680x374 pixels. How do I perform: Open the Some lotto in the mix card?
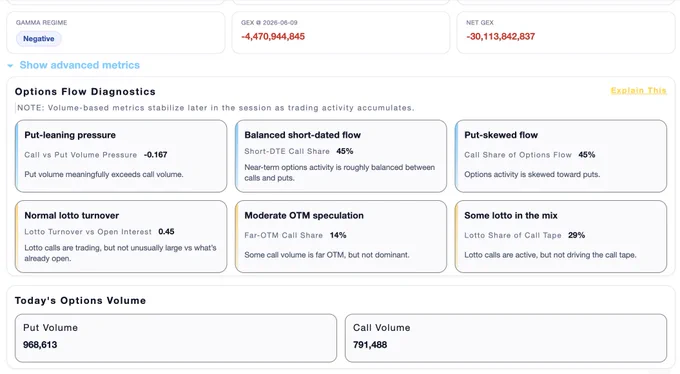pyautogui.click(x=561, y=236)
